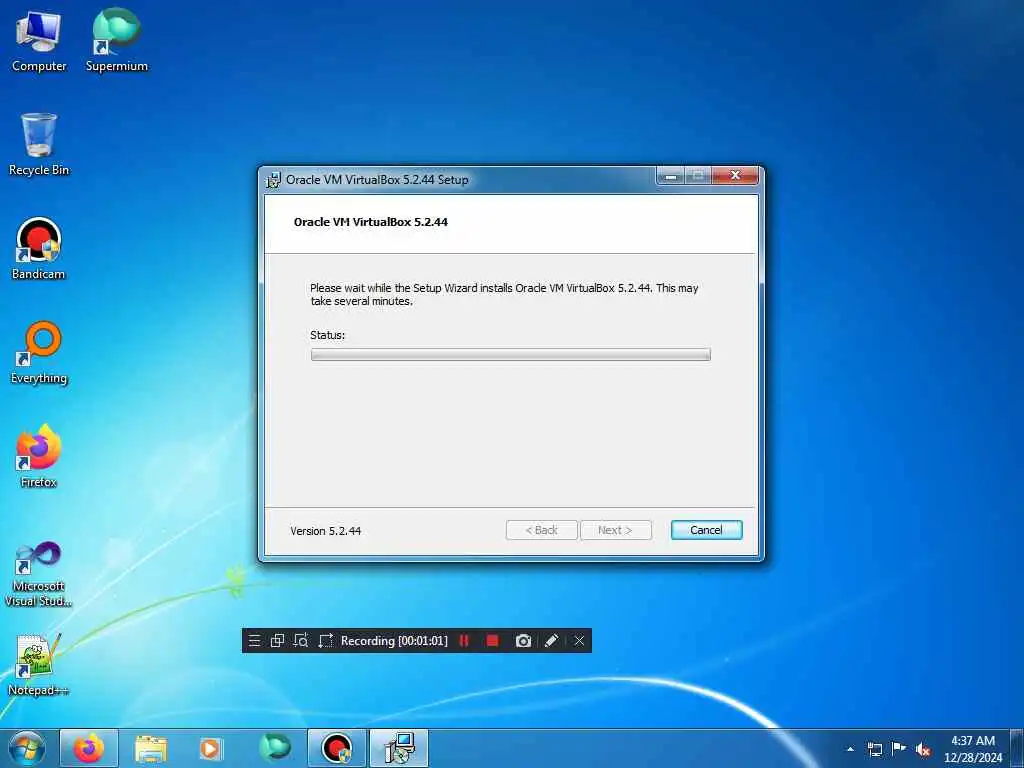This screenshot has height=768, width=1024.
Task: Open Windows Explorer from the taskbar
Action: coord(151,748)
